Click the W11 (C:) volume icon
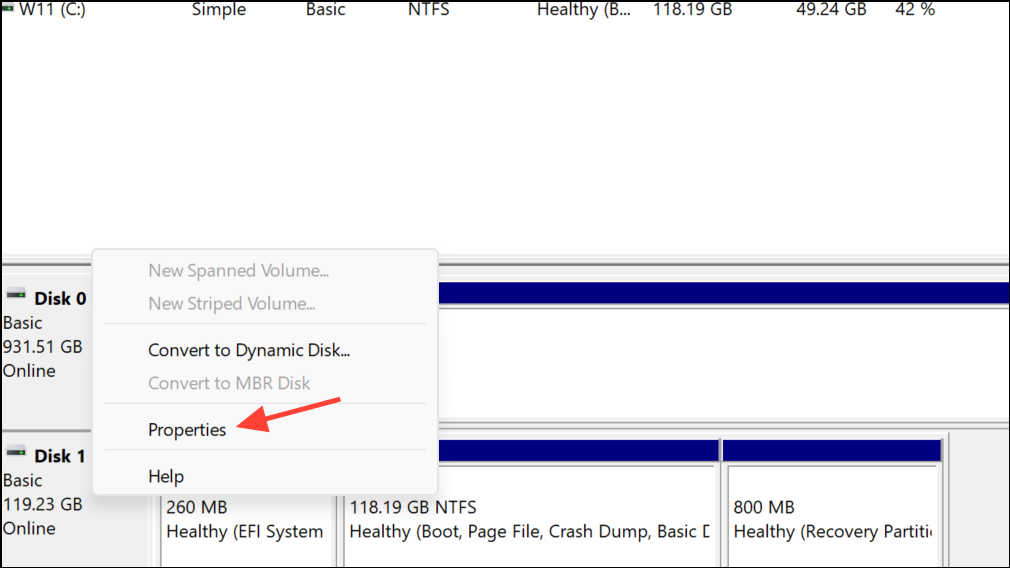This screenshot has height=568, width=1010. pyautogui.click(x=8, y=8)
